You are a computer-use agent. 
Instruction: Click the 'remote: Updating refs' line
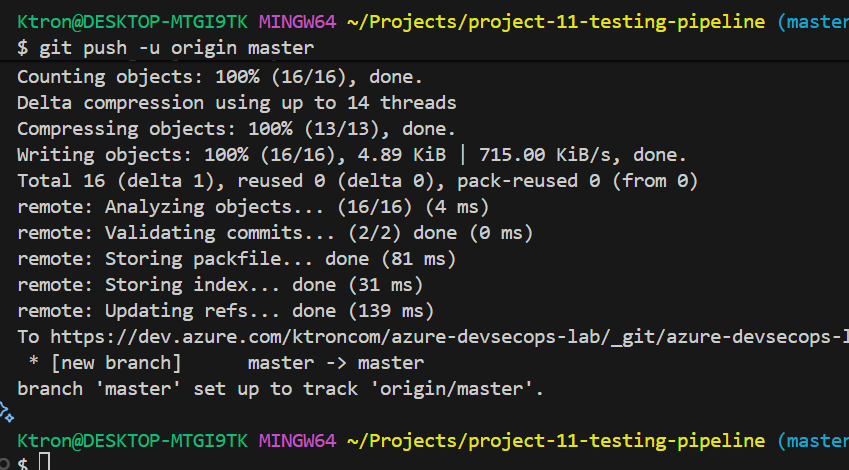point(226,311)
